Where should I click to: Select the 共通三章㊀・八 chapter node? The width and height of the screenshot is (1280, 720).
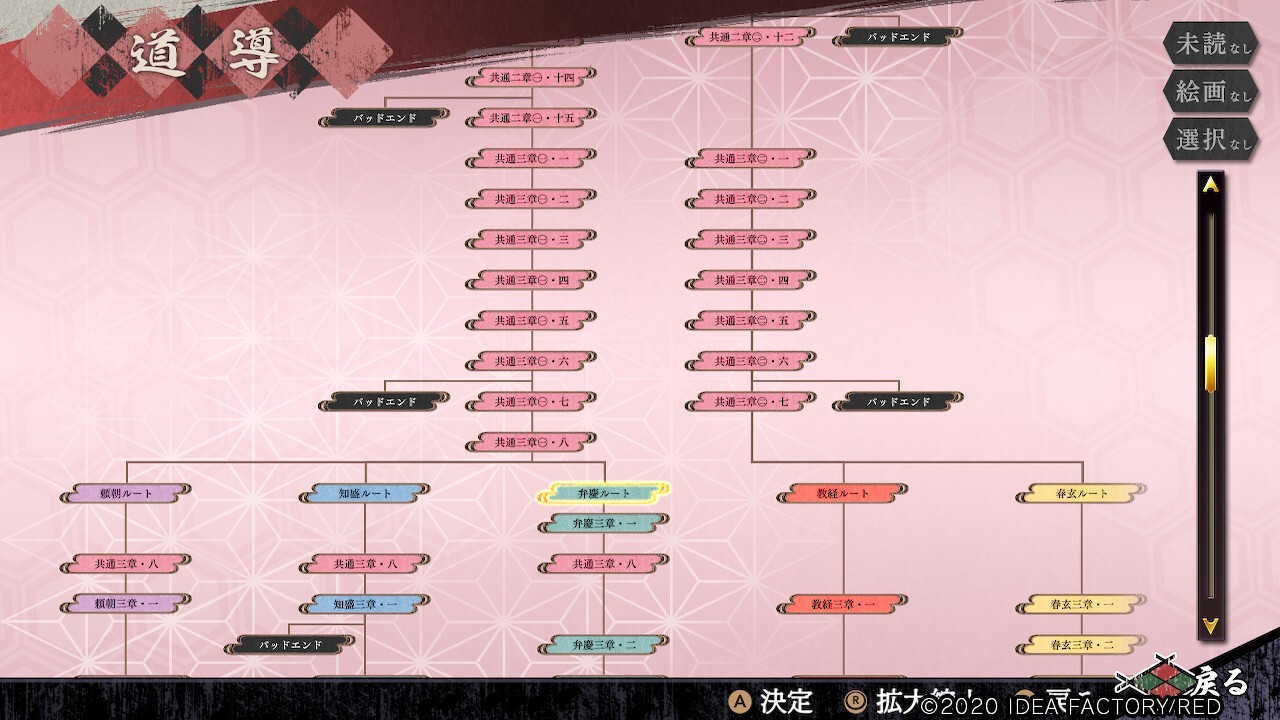tap(531, 441)
